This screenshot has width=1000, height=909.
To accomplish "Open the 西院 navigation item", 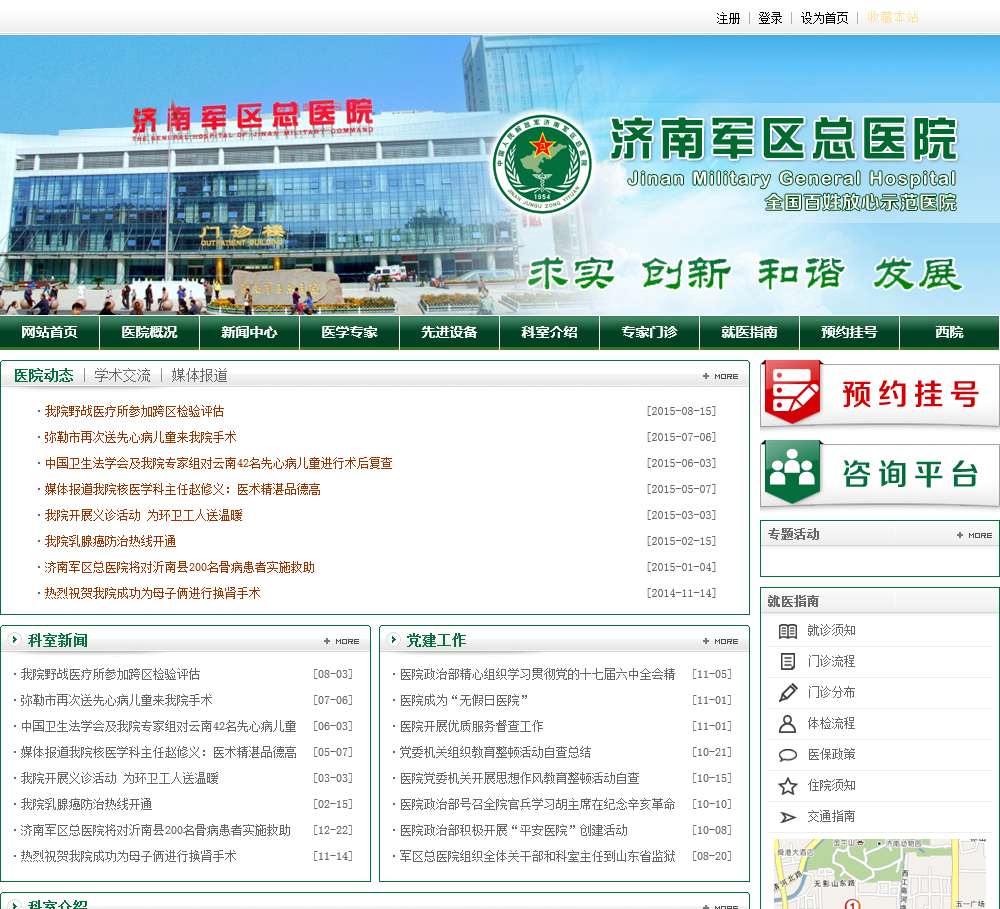I will point(950,332).
